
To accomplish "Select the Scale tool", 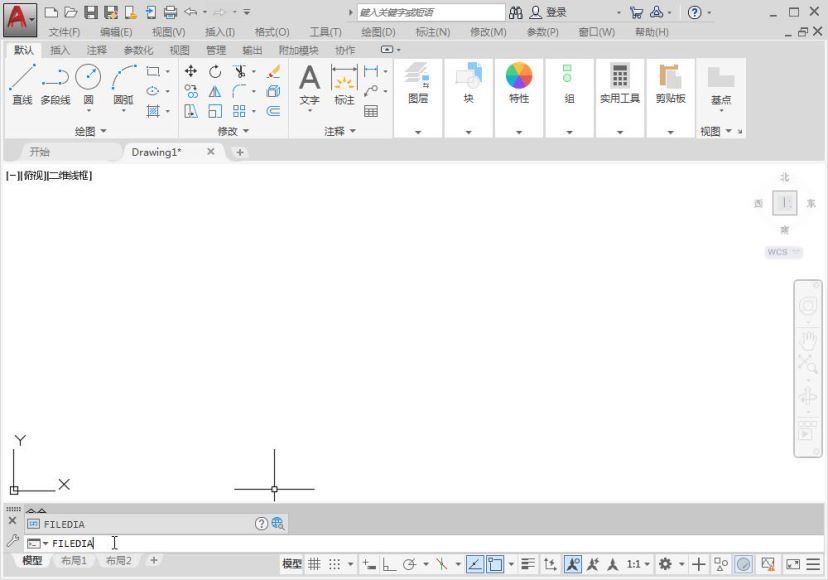I will click(215, 111).
